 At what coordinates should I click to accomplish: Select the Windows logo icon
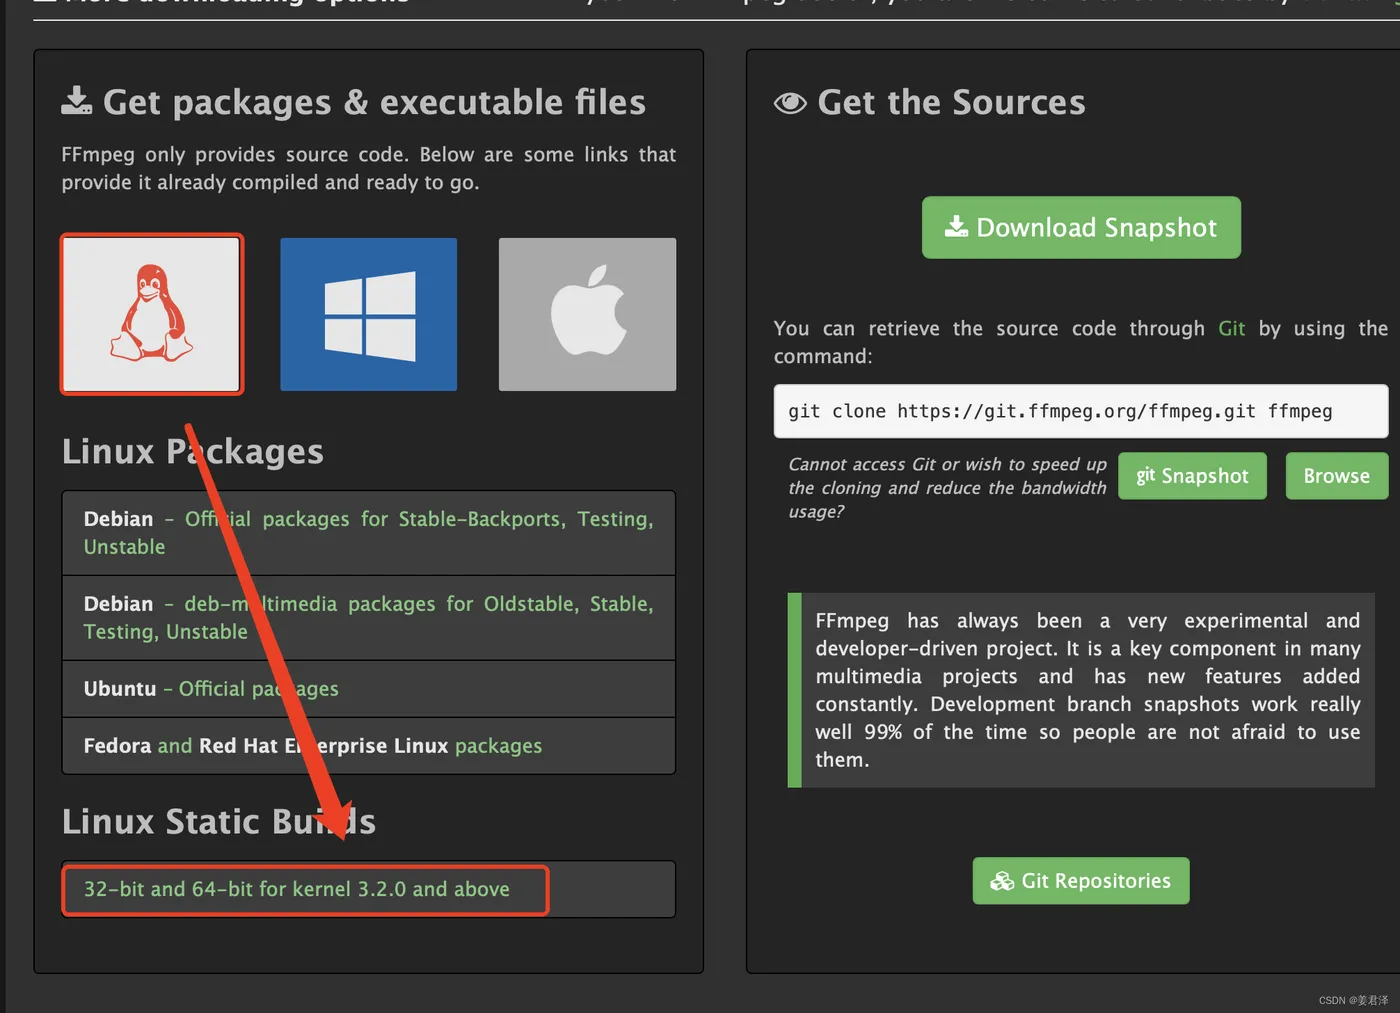click(x=368, y=314)
